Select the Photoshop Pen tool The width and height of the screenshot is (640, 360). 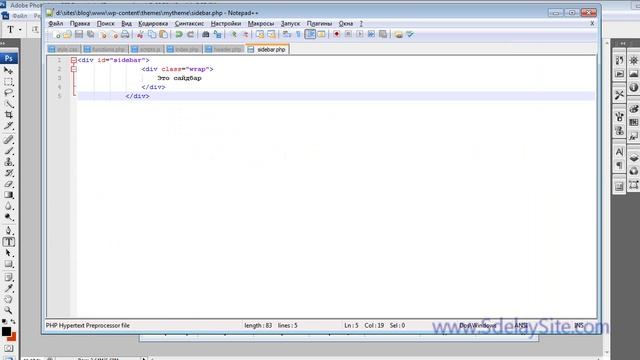[8, 231]
